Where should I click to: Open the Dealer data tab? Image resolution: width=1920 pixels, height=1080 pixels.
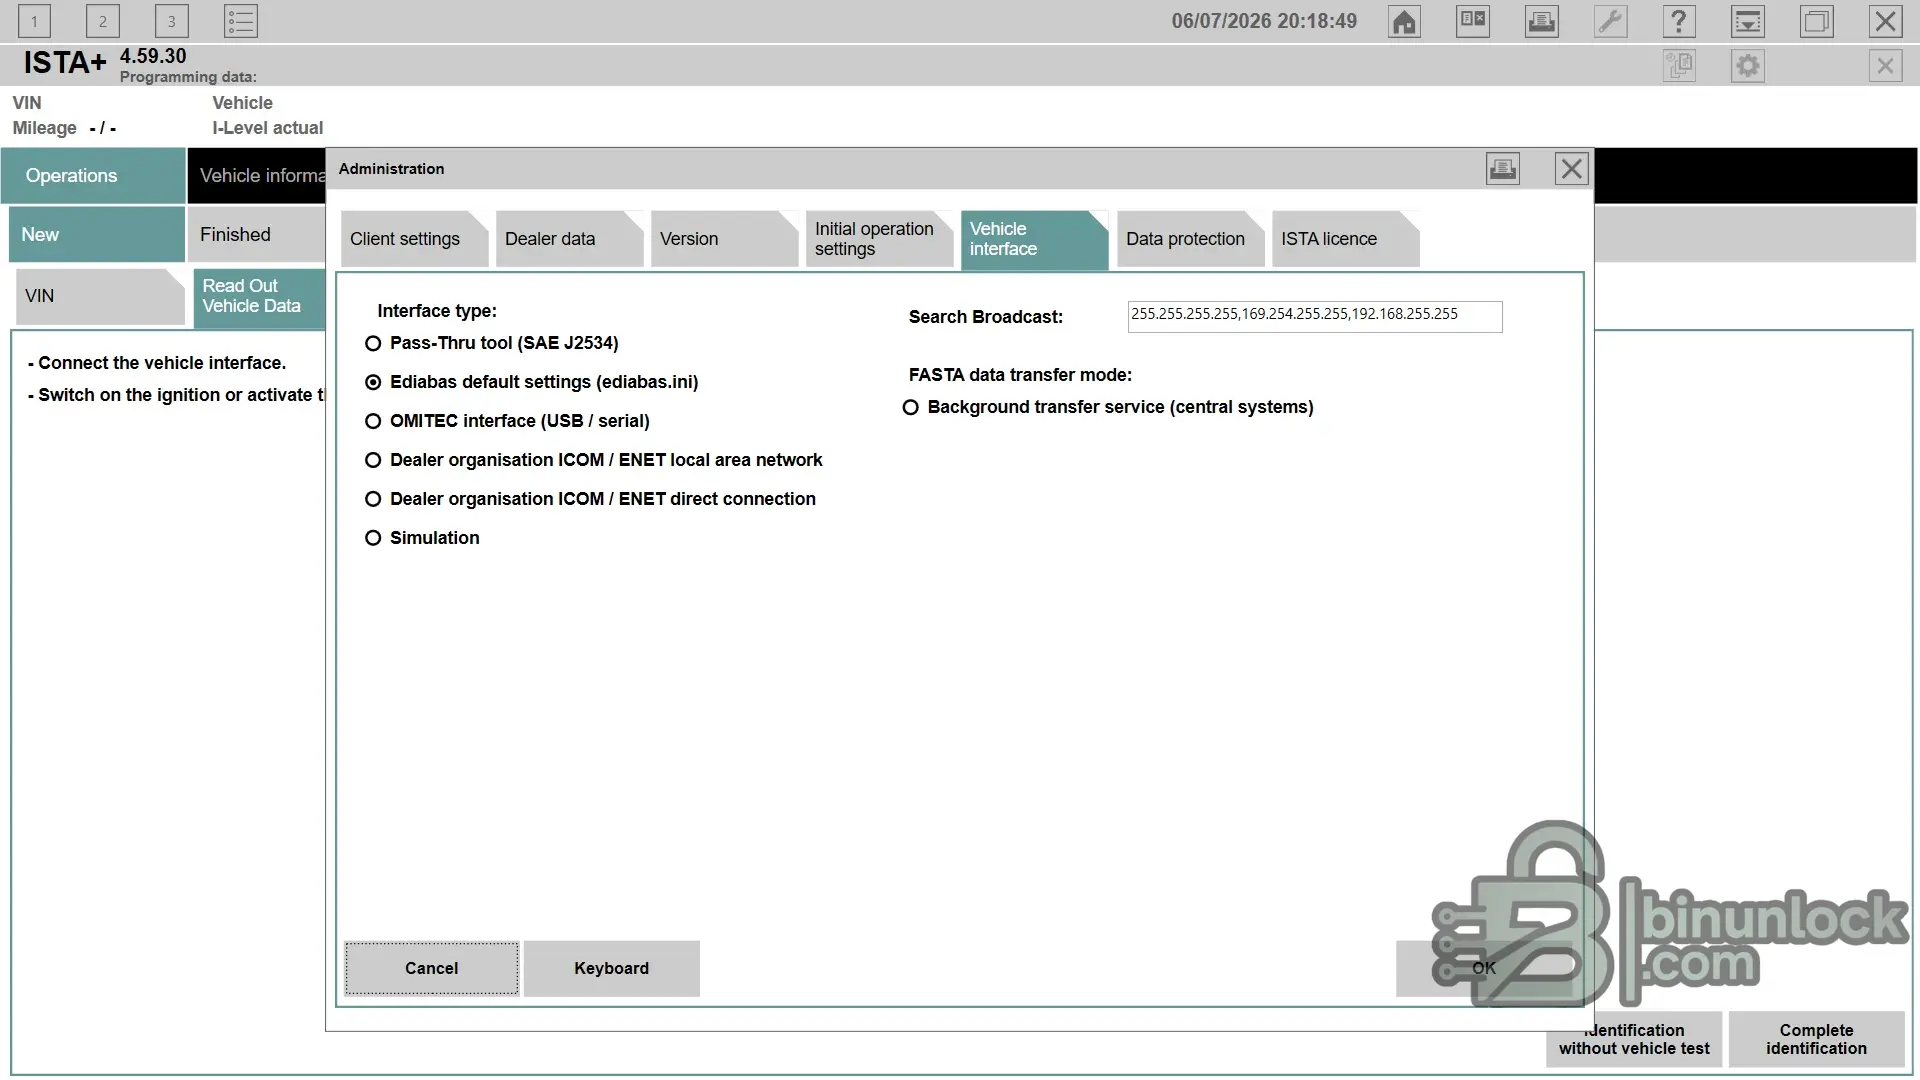(569, 239)
